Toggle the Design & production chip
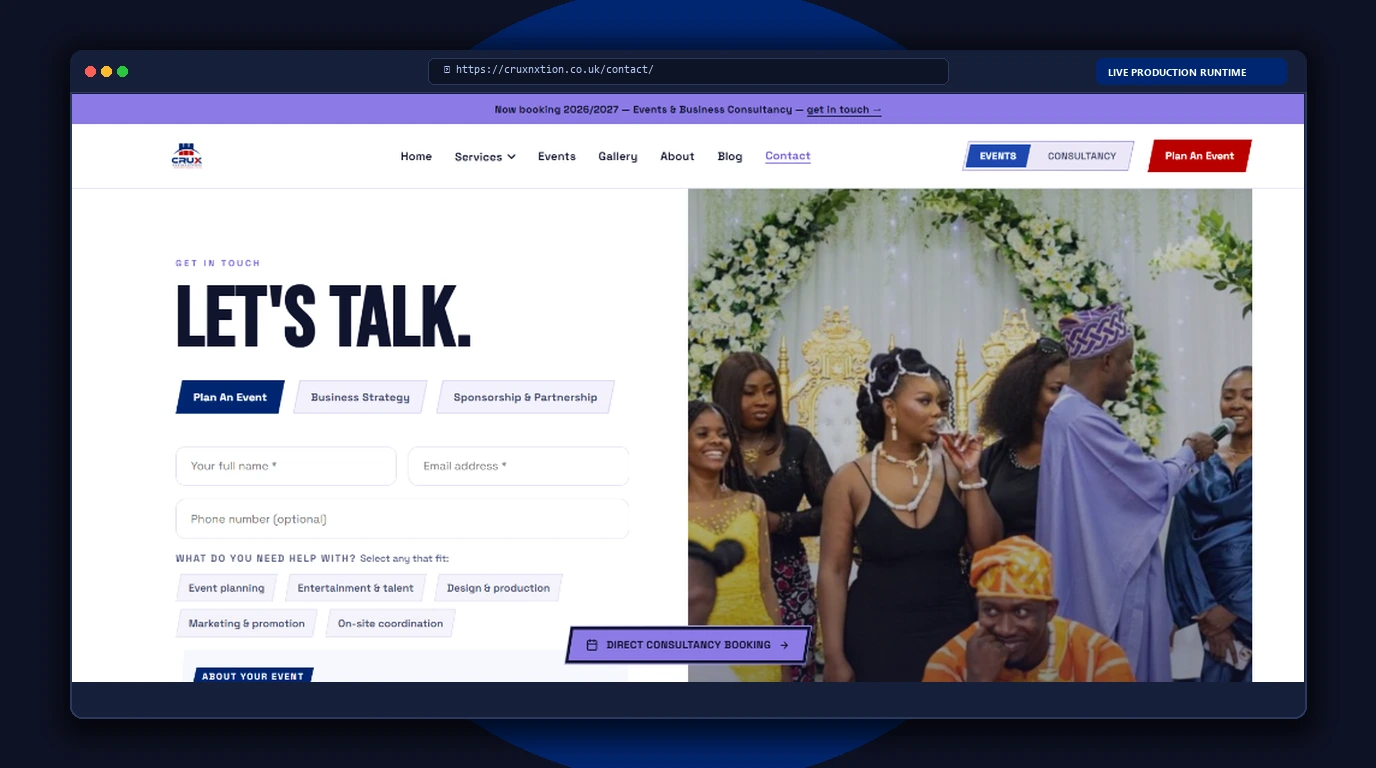 point(498,588)
